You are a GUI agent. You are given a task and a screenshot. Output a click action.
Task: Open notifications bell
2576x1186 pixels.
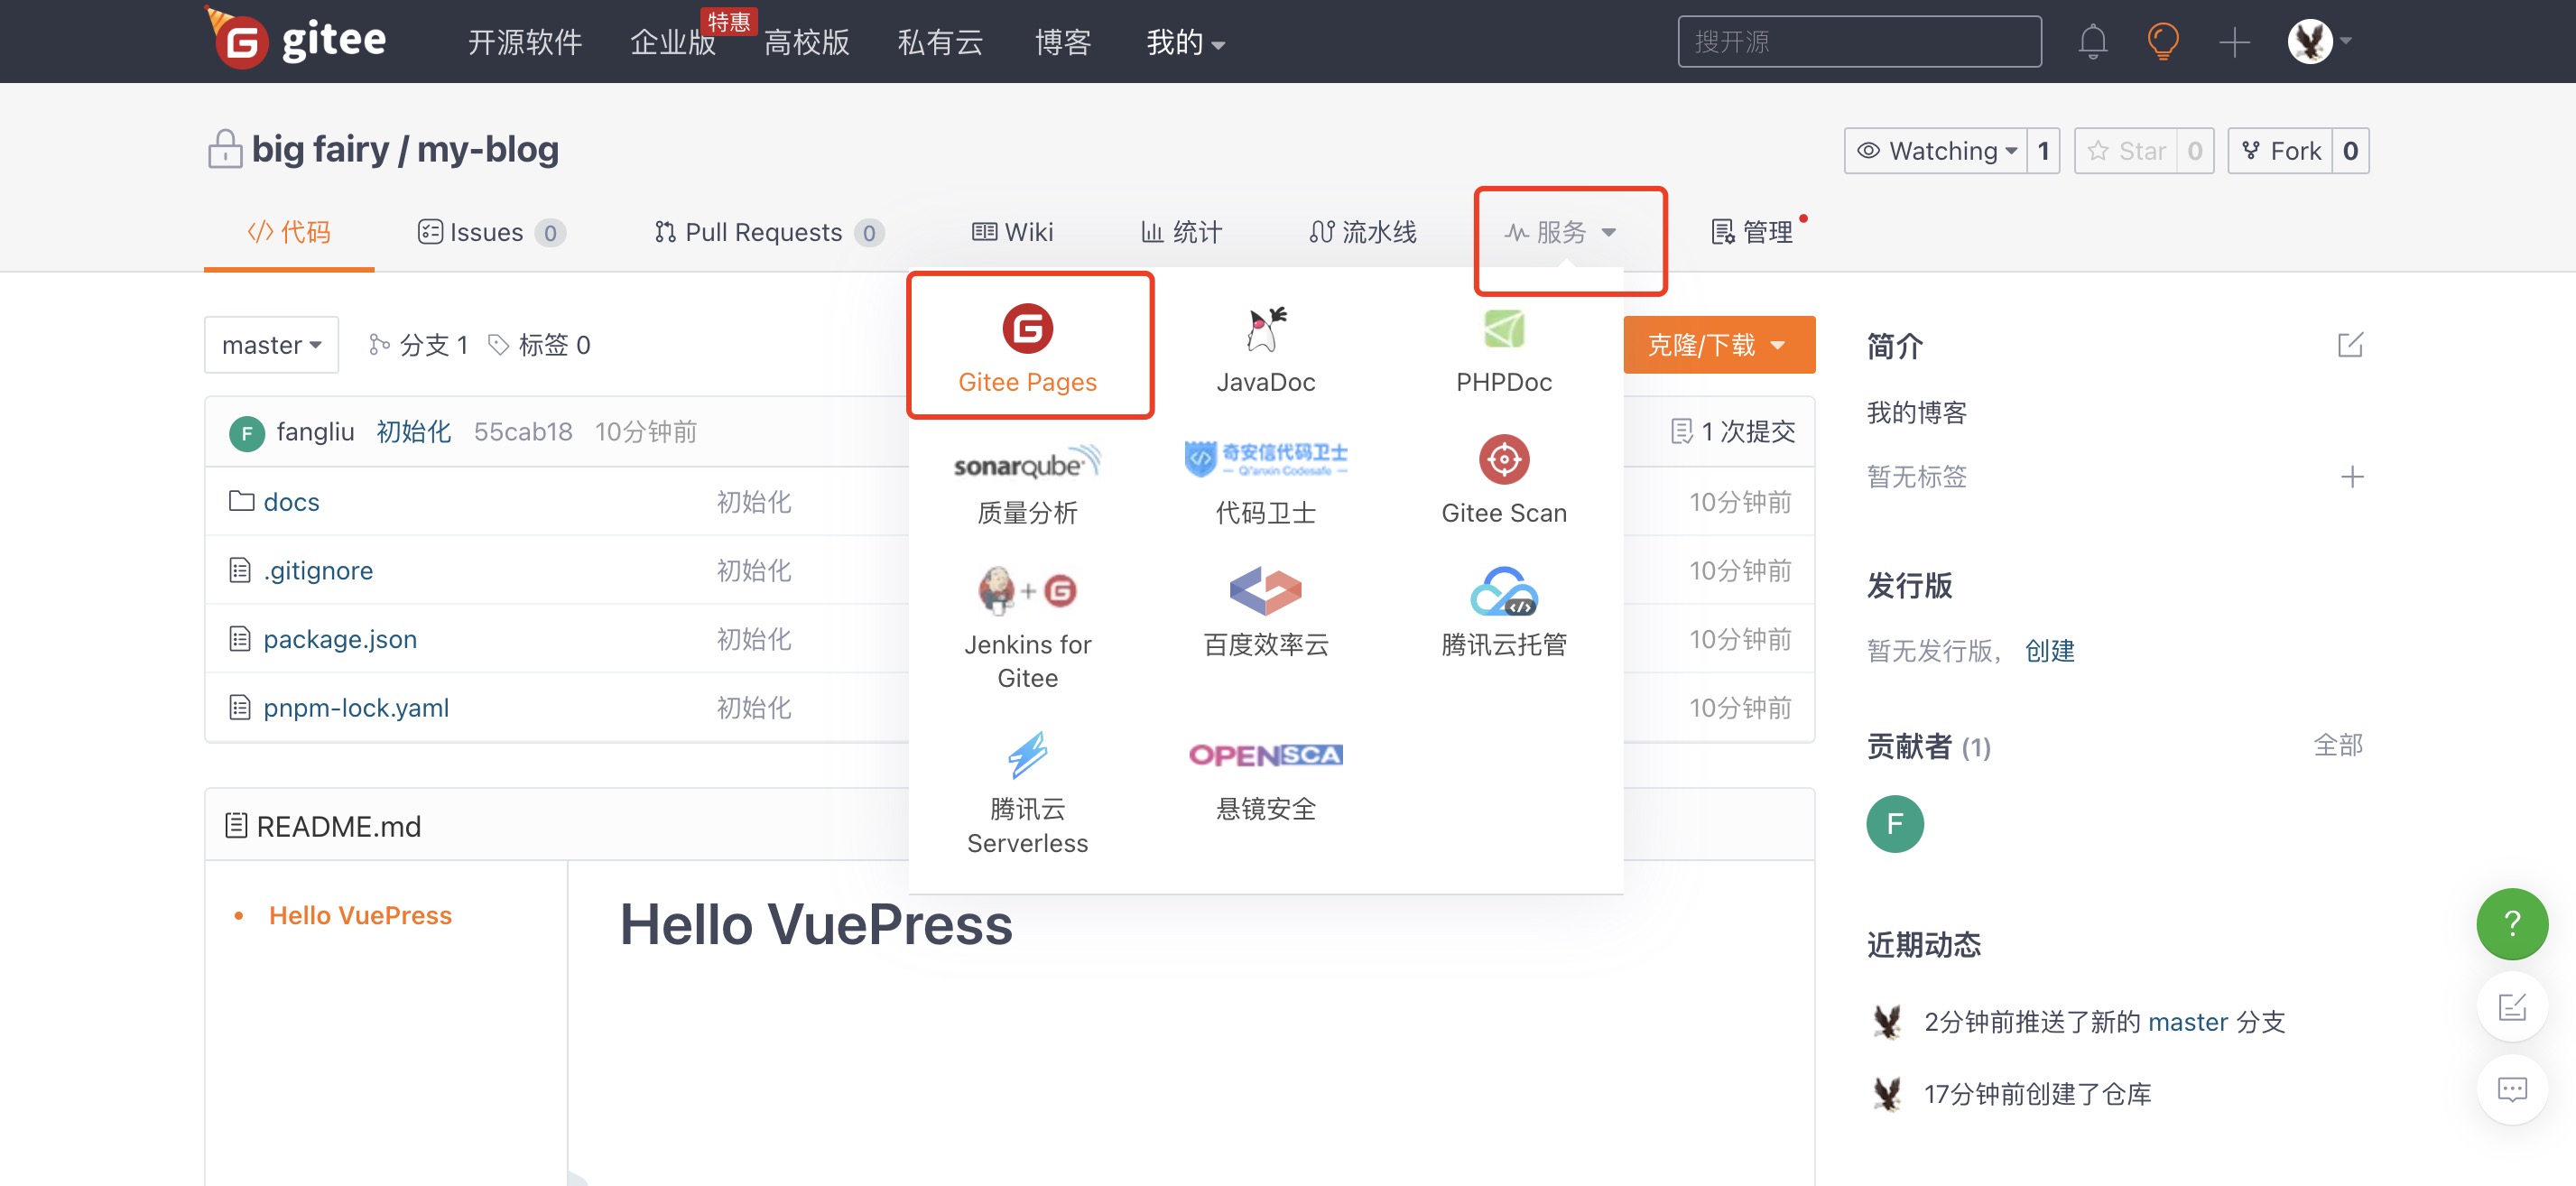point(2092,41)
